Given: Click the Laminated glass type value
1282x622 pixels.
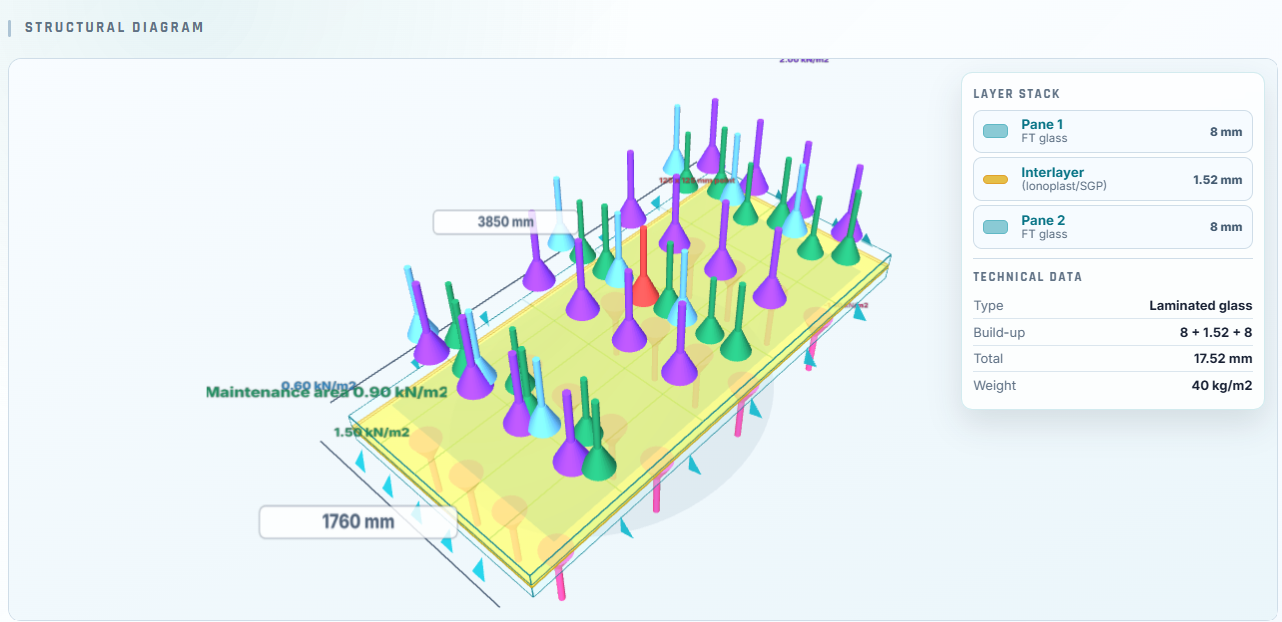Looking at the screenshot, I should [x=1200, y=305].
